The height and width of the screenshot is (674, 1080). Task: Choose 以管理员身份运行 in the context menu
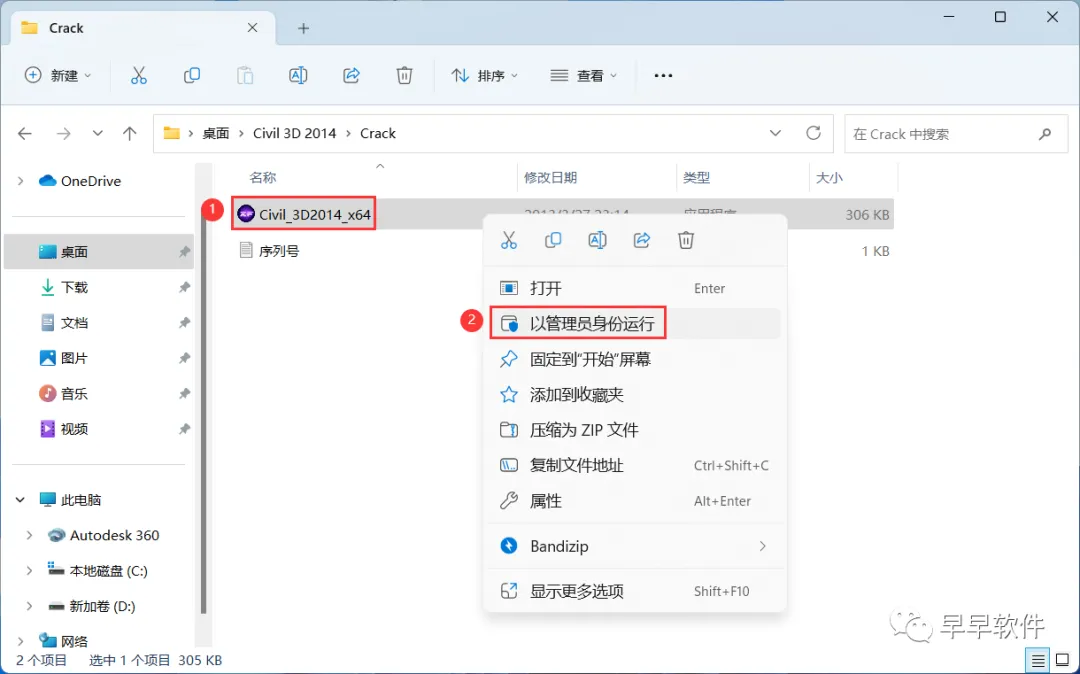tap(635, 324)
